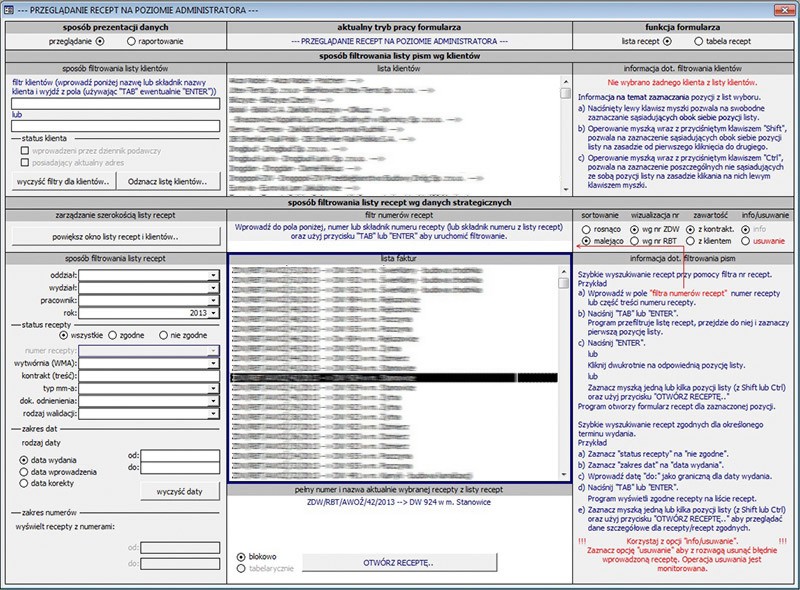Select 'blokowo' display mode
Screen dimensions: 800x590
241,557
